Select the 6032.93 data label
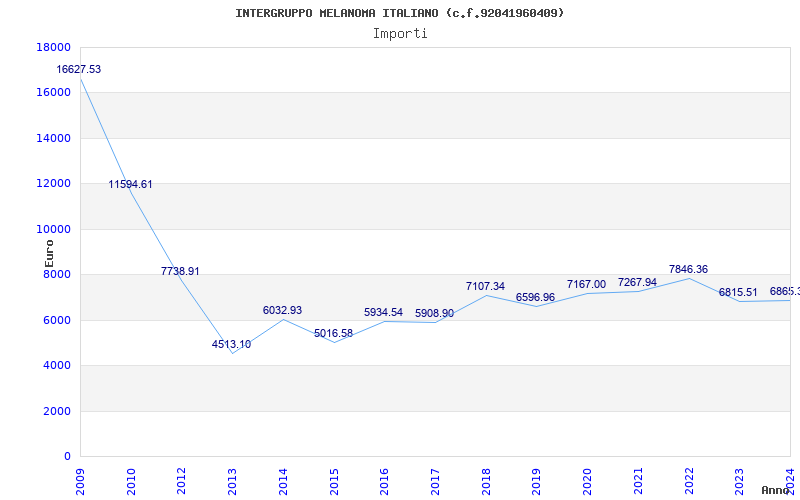Image resolution: width=800 pixels, height=500 pixels. coord(283,310)
